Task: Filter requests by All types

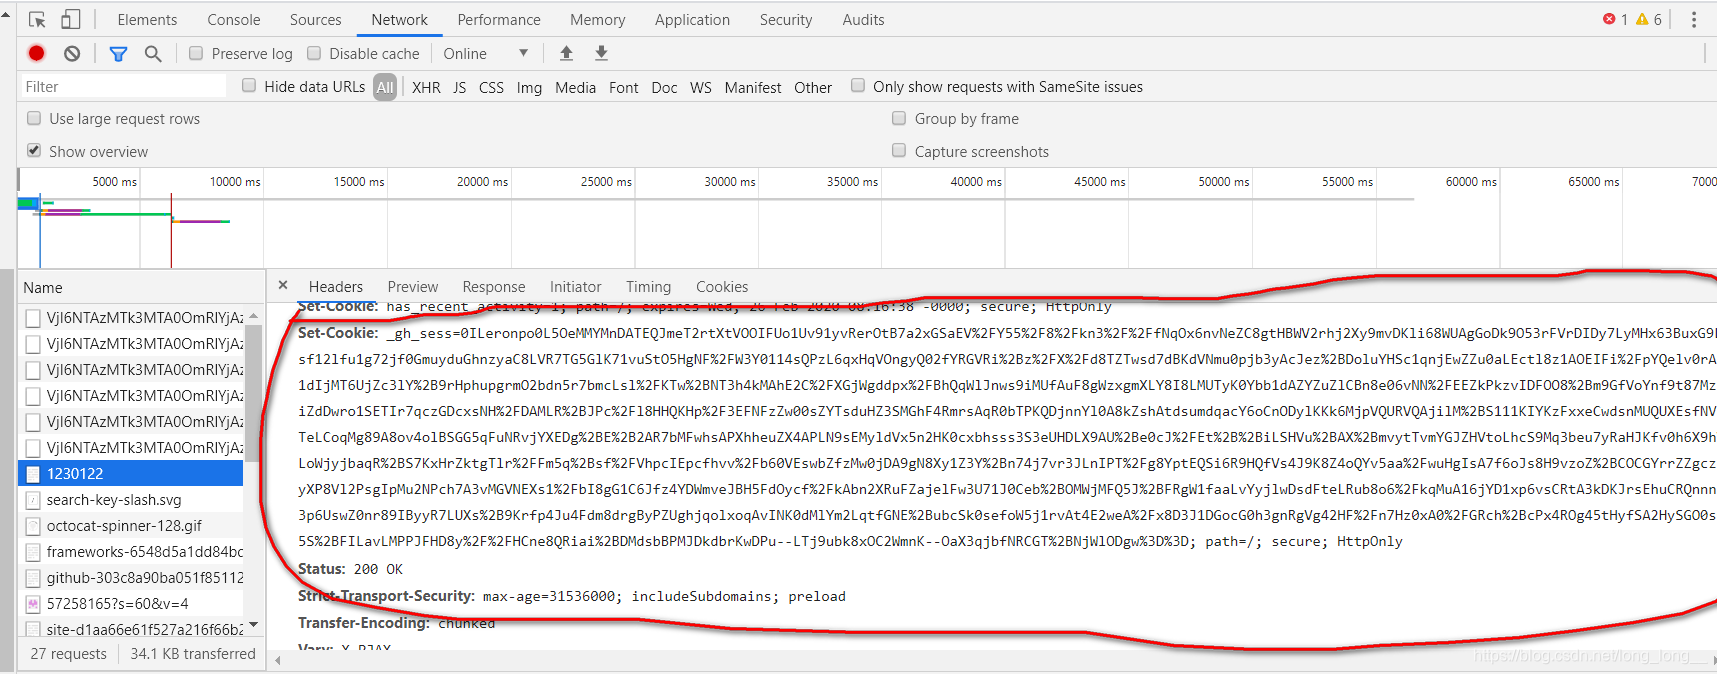Action: 385,87
